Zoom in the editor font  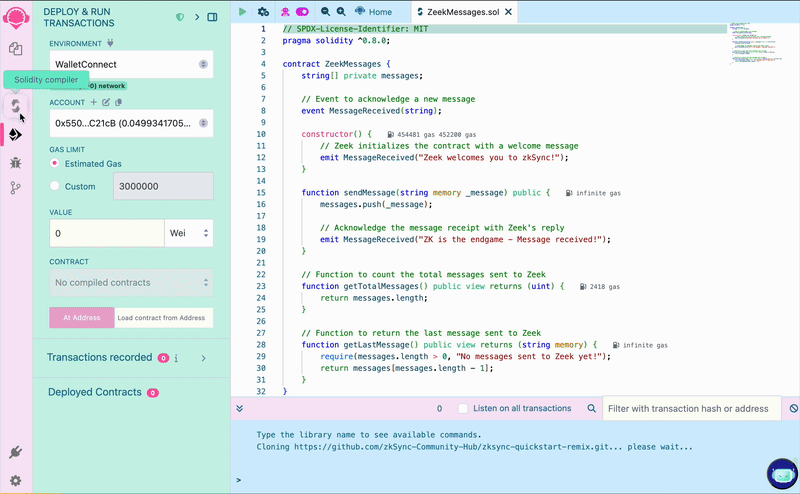(x=341, y=11)
